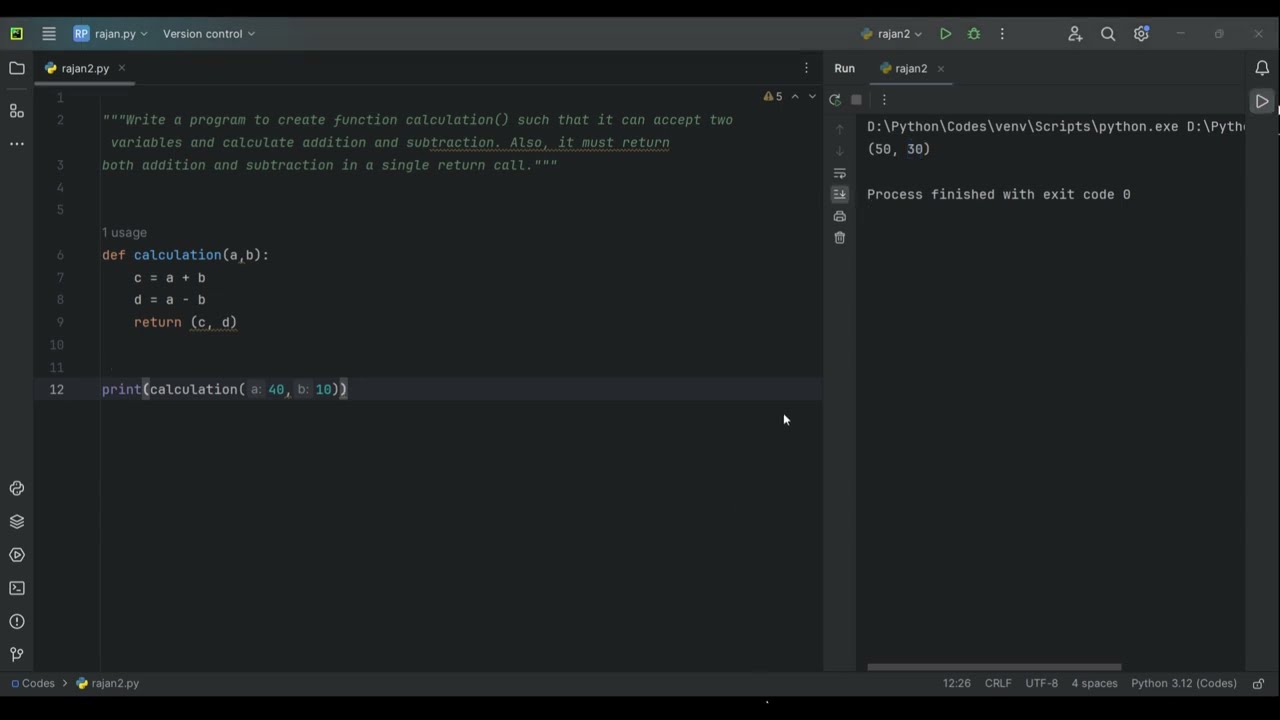Rerun rajan2 in the Run panel
Viewport: 1280px width, 720px height.
pos(835,99)
